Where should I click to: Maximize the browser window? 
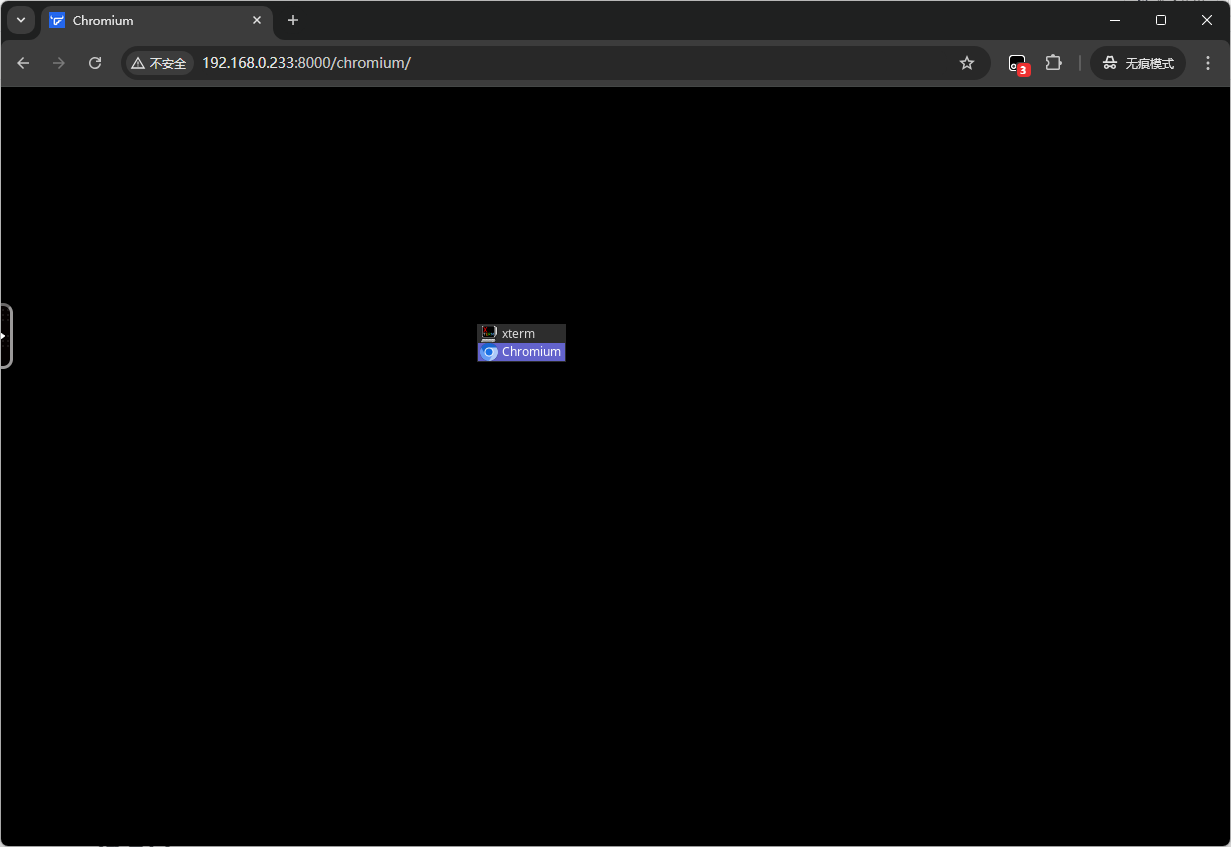tap(1161, 20)
